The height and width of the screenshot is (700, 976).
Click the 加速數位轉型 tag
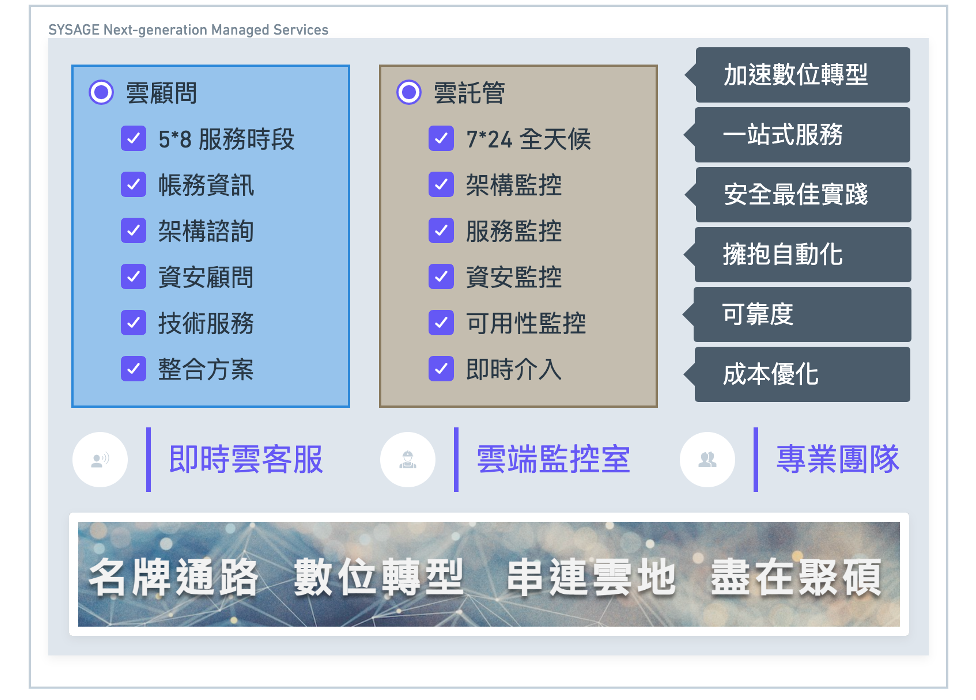797,75
